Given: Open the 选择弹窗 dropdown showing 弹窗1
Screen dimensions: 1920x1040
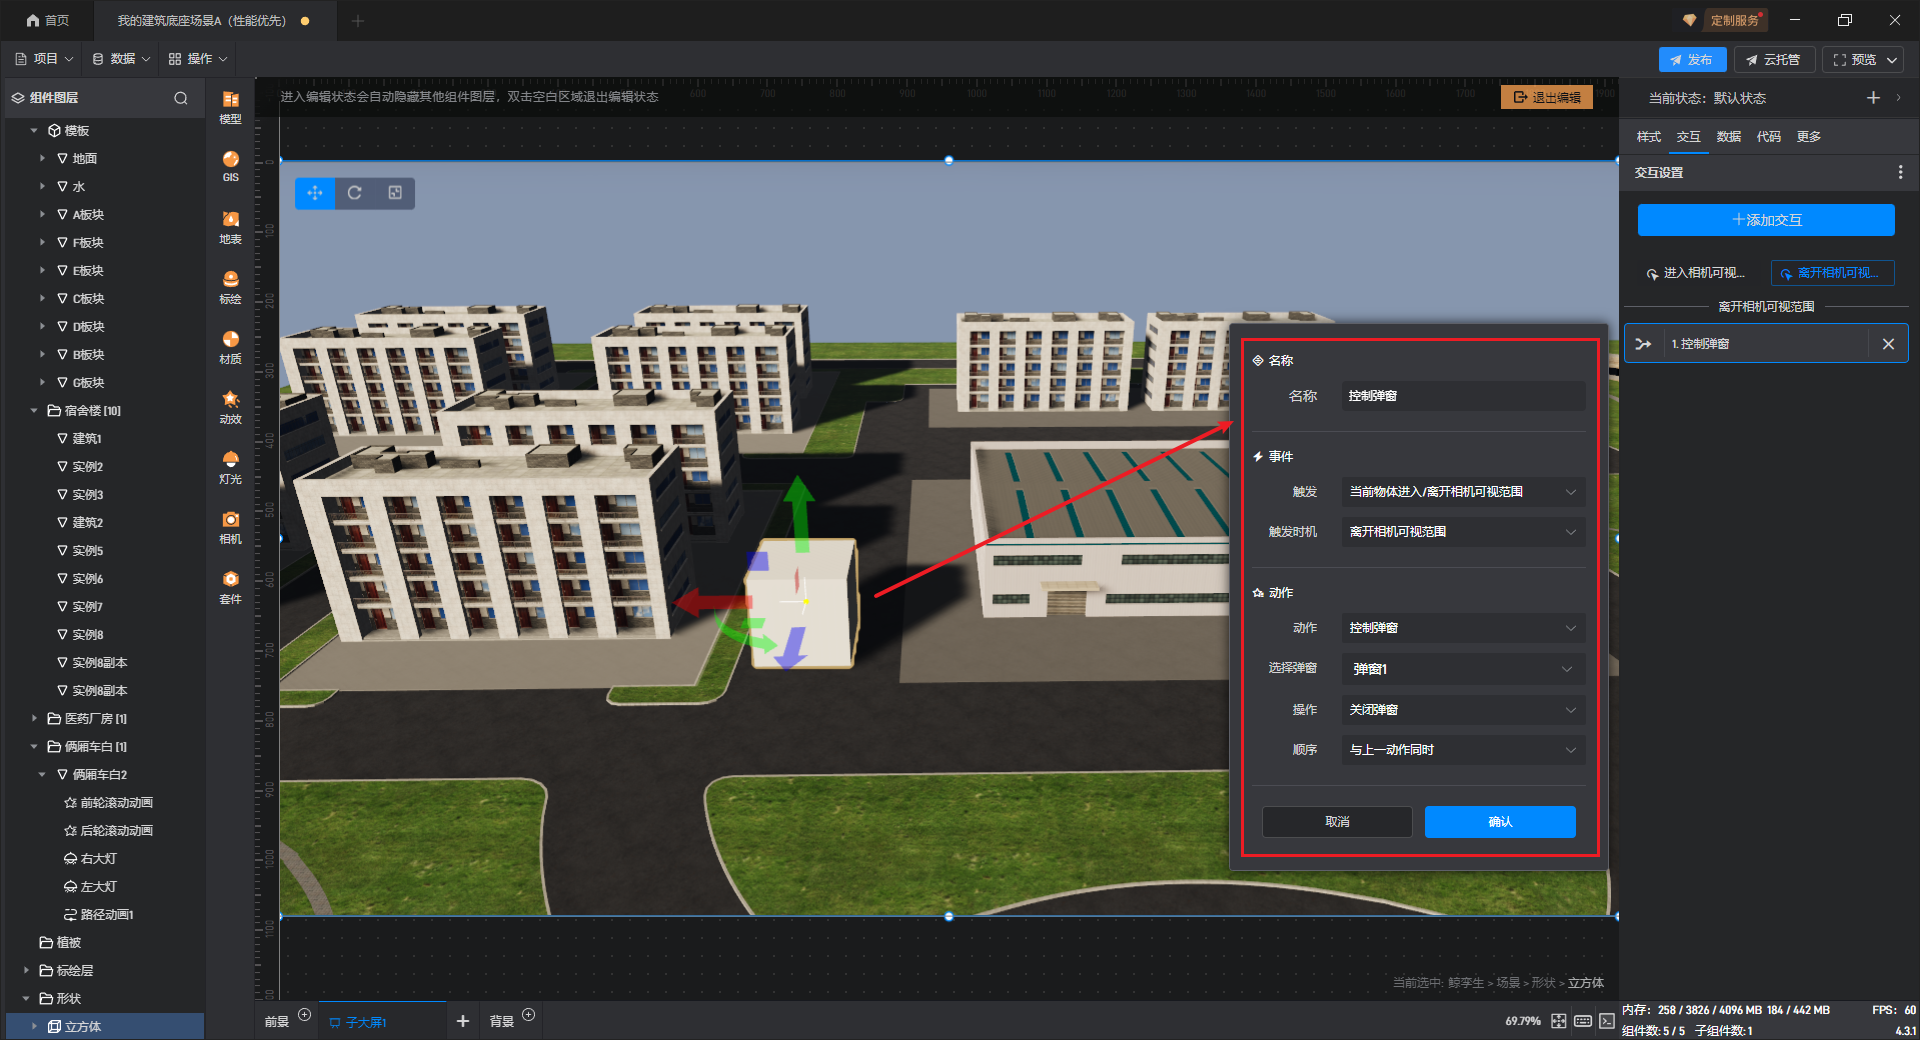Looking at the screenshot, I should (x=1462, y=669).
